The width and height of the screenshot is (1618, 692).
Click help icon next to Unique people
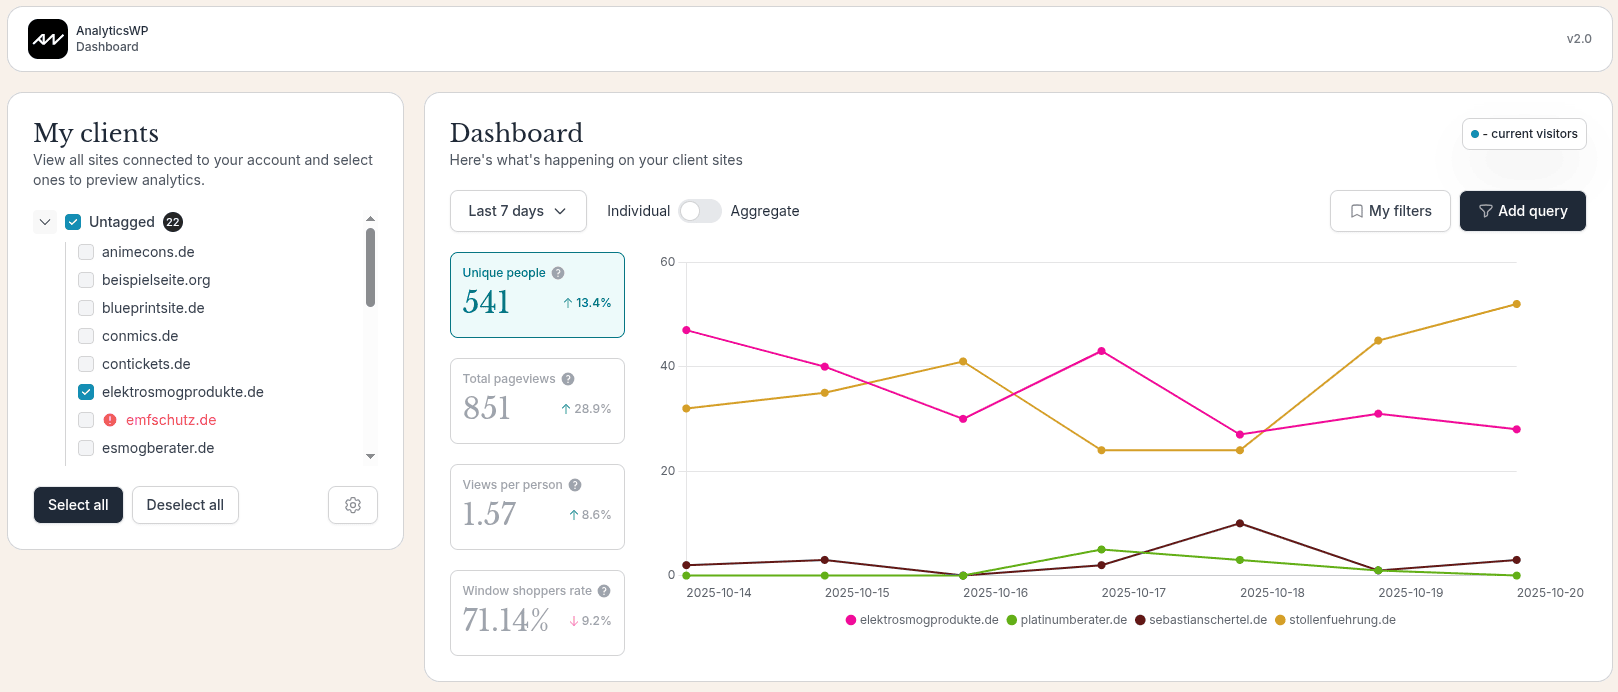point(558,273)
